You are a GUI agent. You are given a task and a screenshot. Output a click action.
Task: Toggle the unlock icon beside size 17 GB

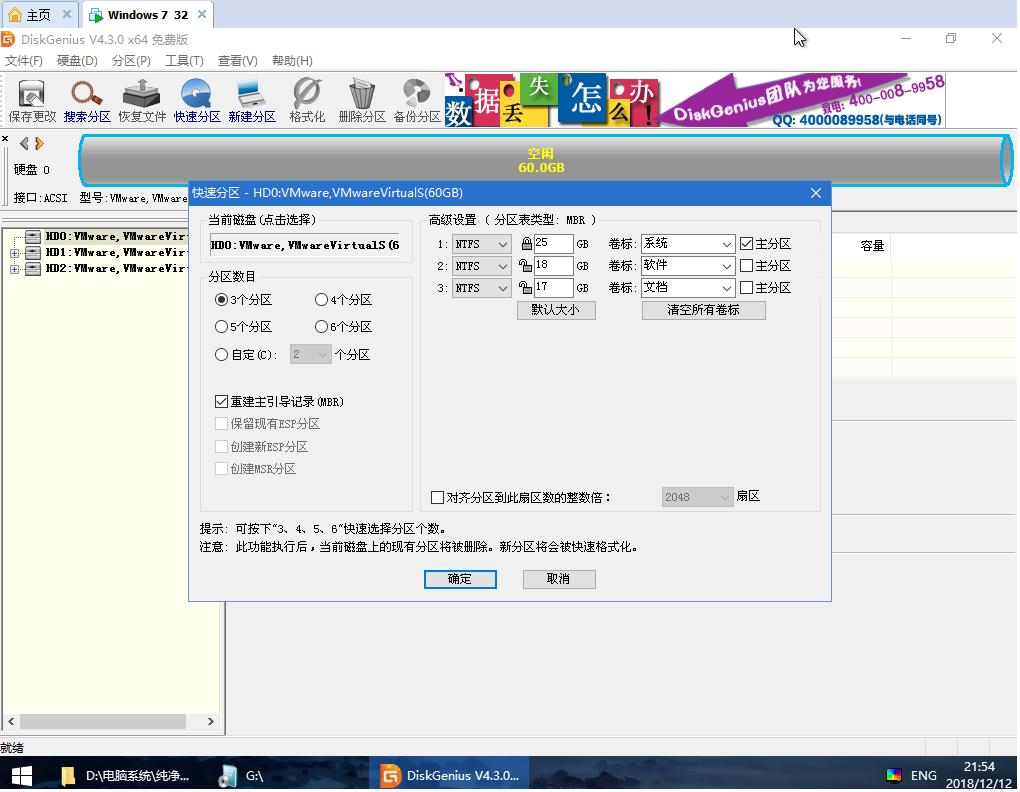click(526, 287)
